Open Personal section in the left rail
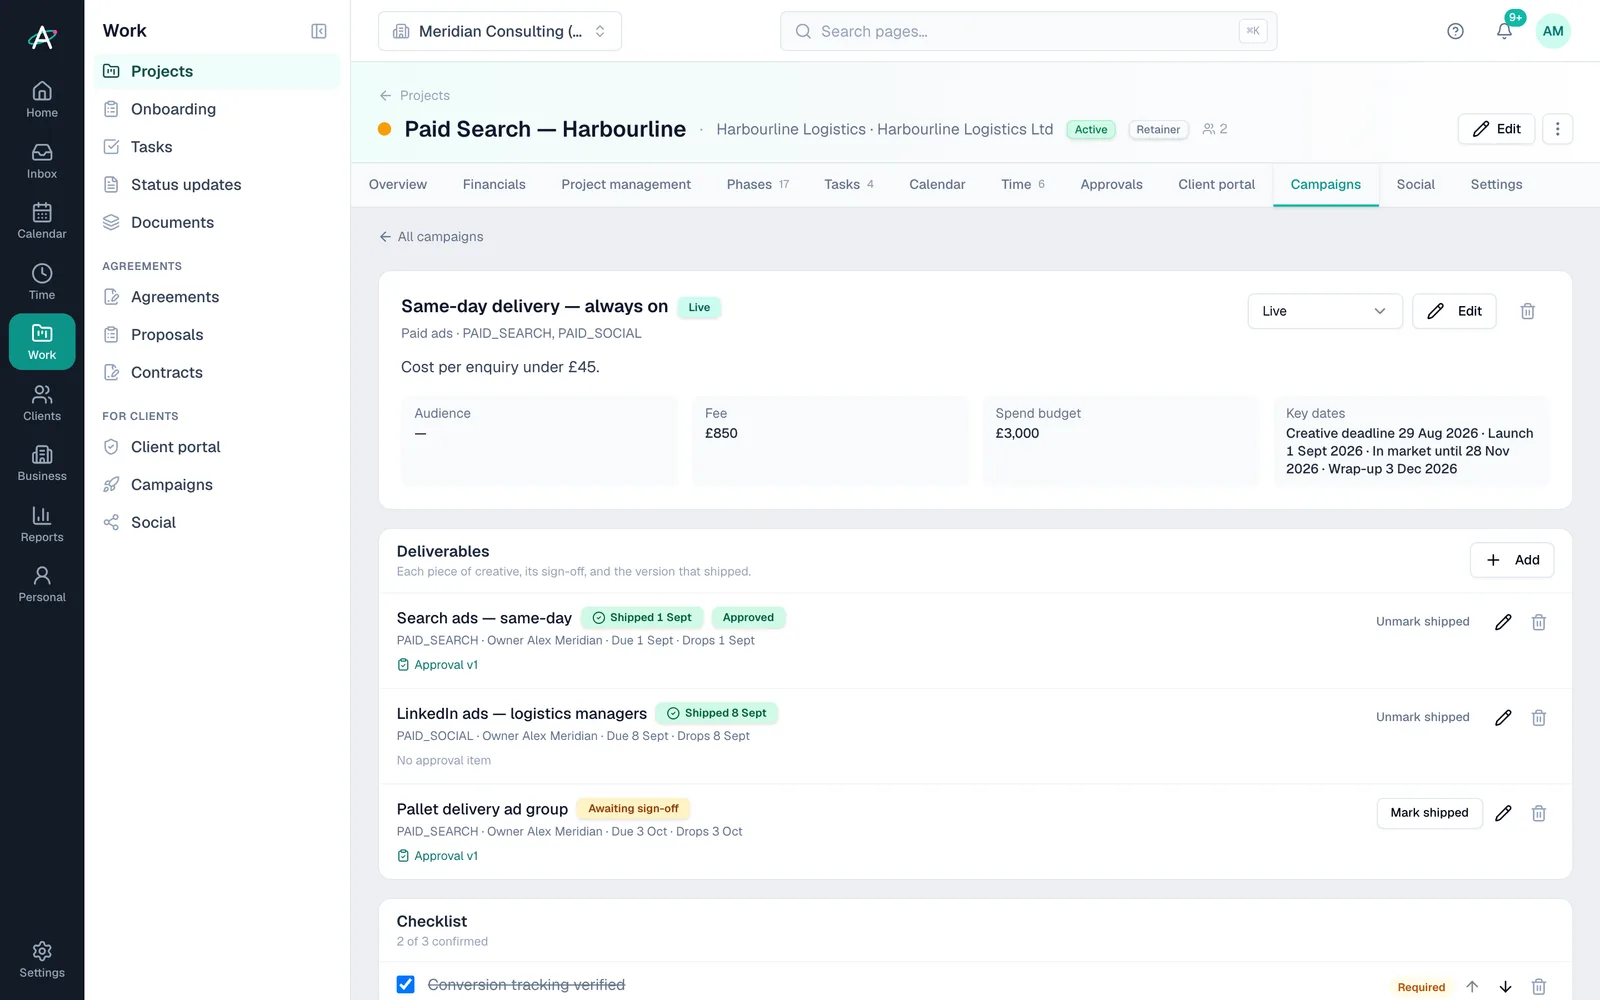The image size is (1600, 1000). 42,584
